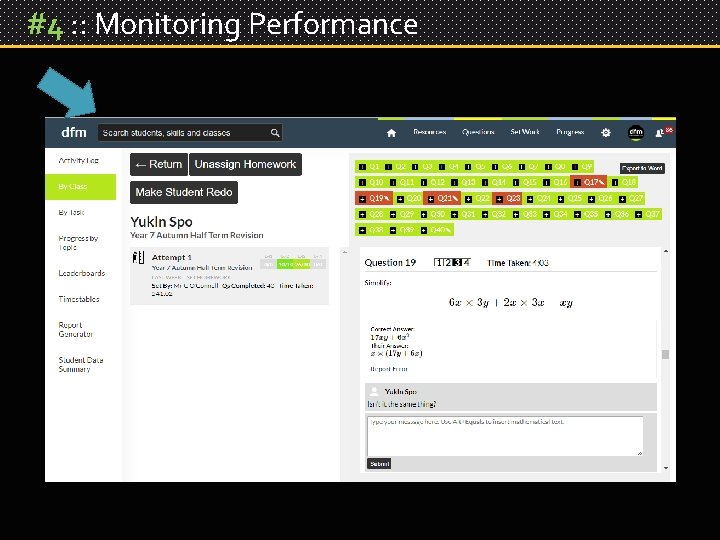720x540 pixels.
Task: Open Progress by Topic in sidebar
Action: (x=78, y=242)
